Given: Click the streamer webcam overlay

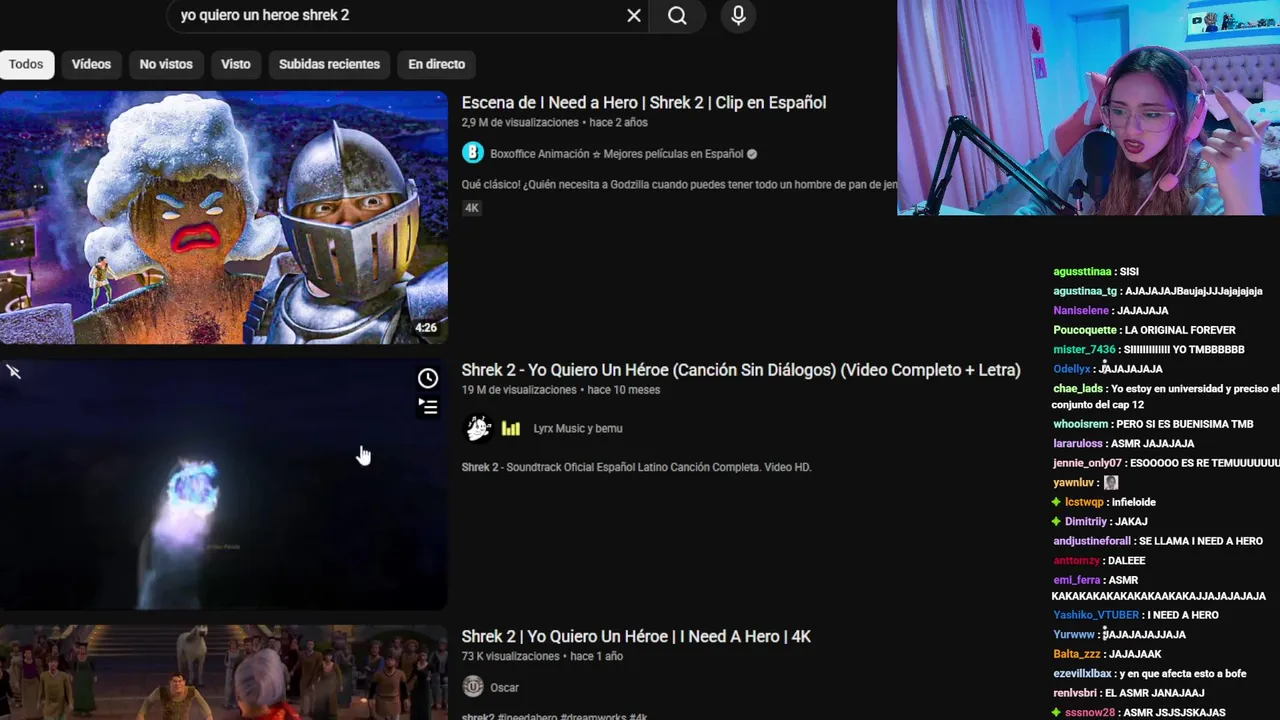Looking at the screenshot, I should 1088,107.
